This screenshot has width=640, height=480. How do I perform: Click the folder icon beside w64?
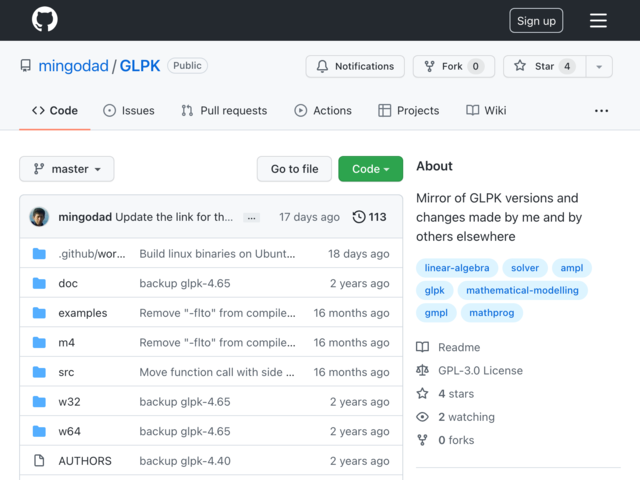[39, 431]
